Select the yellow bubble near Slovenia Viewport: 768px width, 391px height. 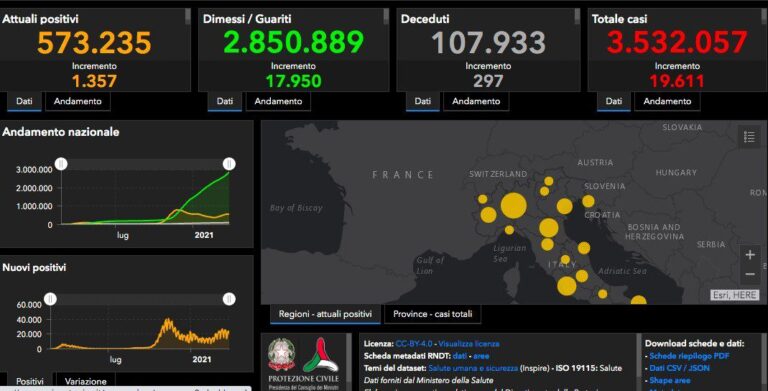point(588,201)
